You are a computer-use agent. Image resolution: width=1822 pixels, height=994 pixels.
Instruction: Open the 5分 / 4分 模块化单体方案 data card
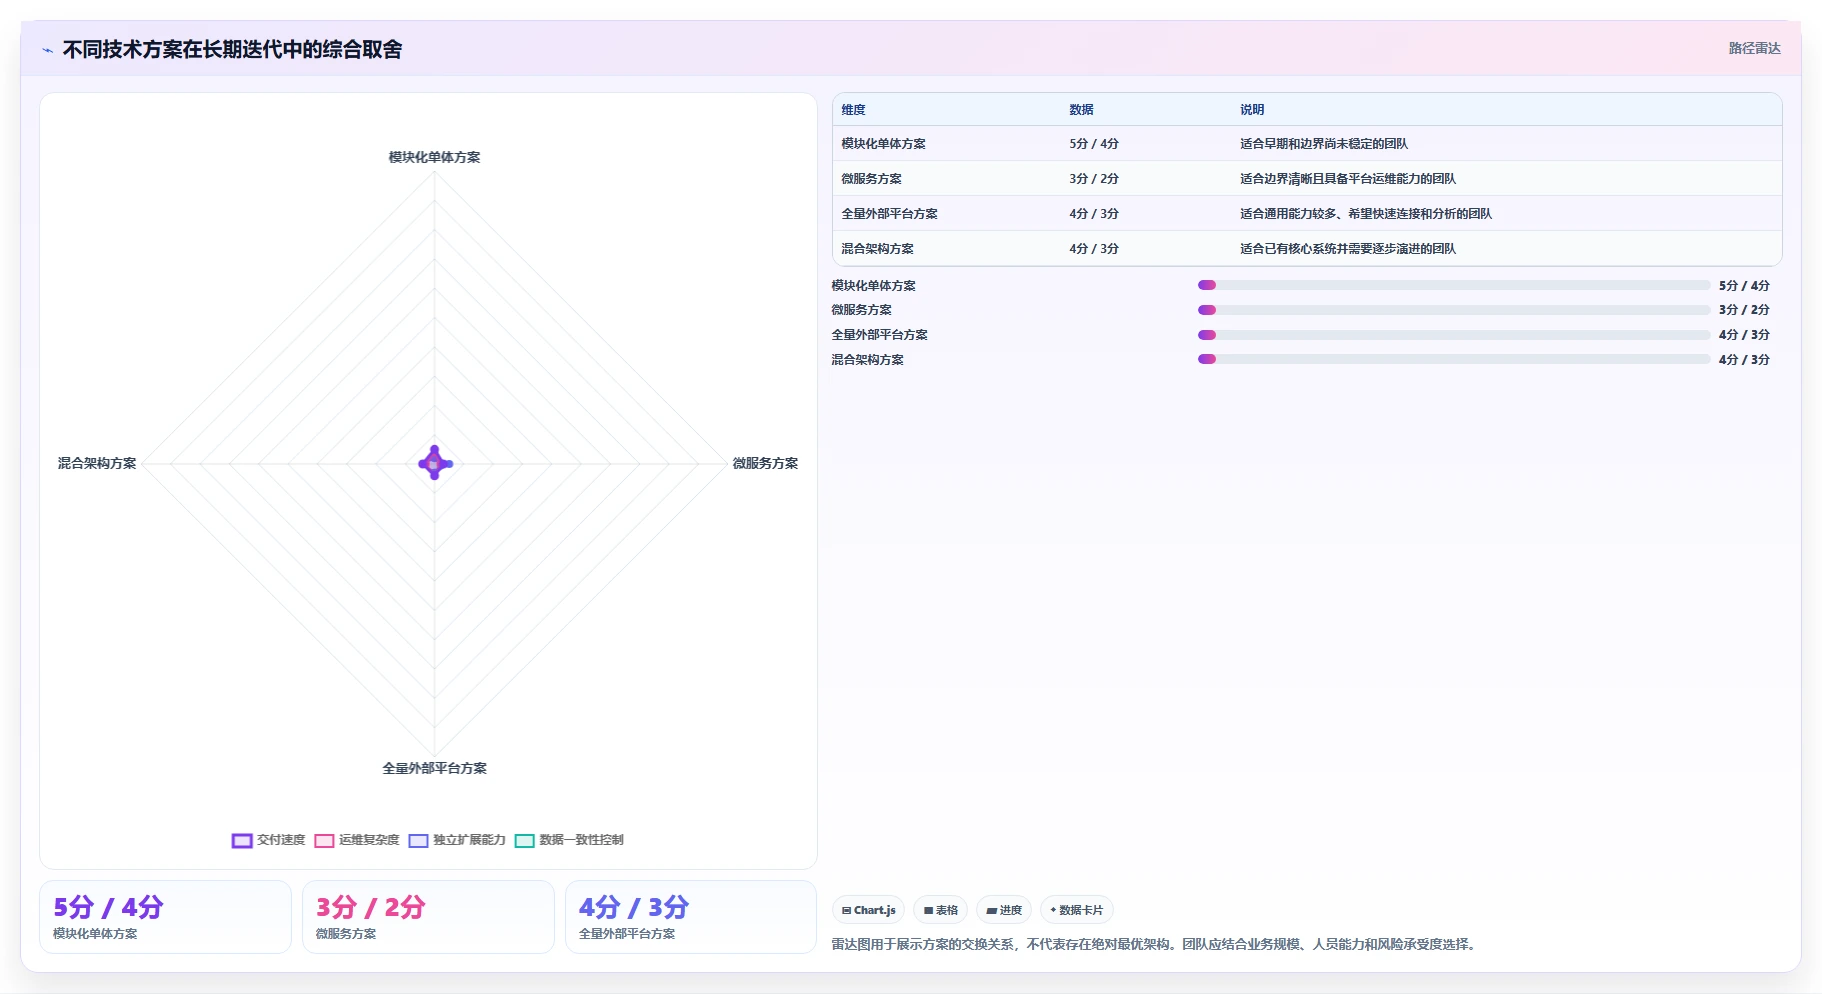point(165,917)
